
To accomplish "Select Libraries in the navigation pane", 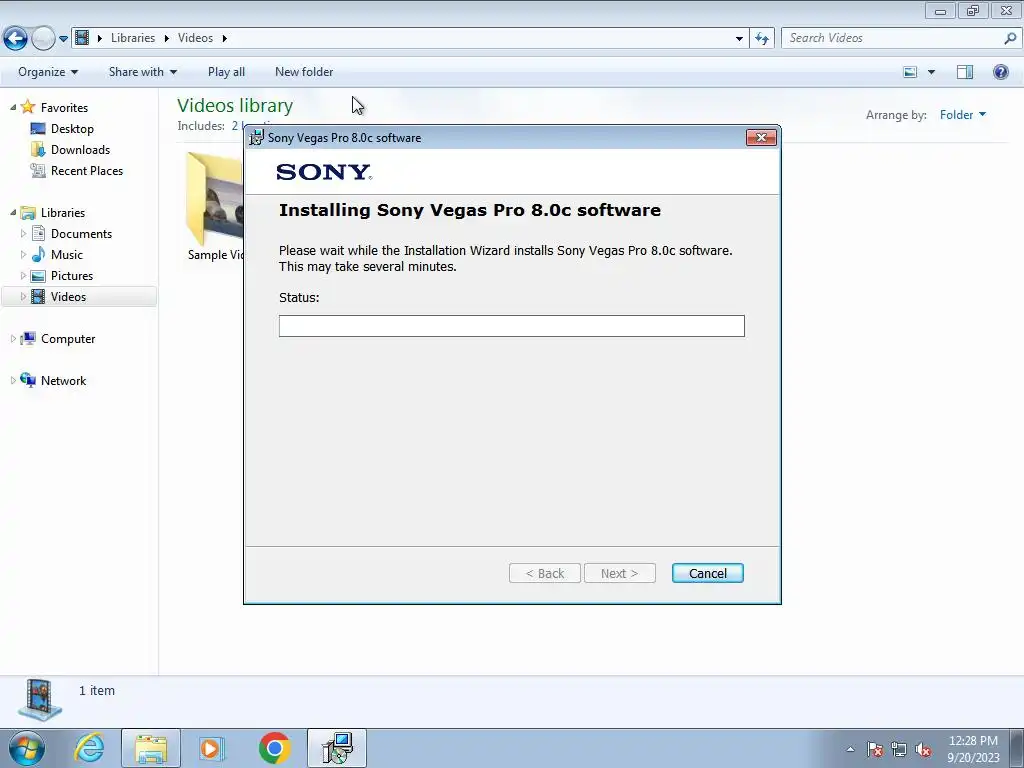I will [63, 213].
